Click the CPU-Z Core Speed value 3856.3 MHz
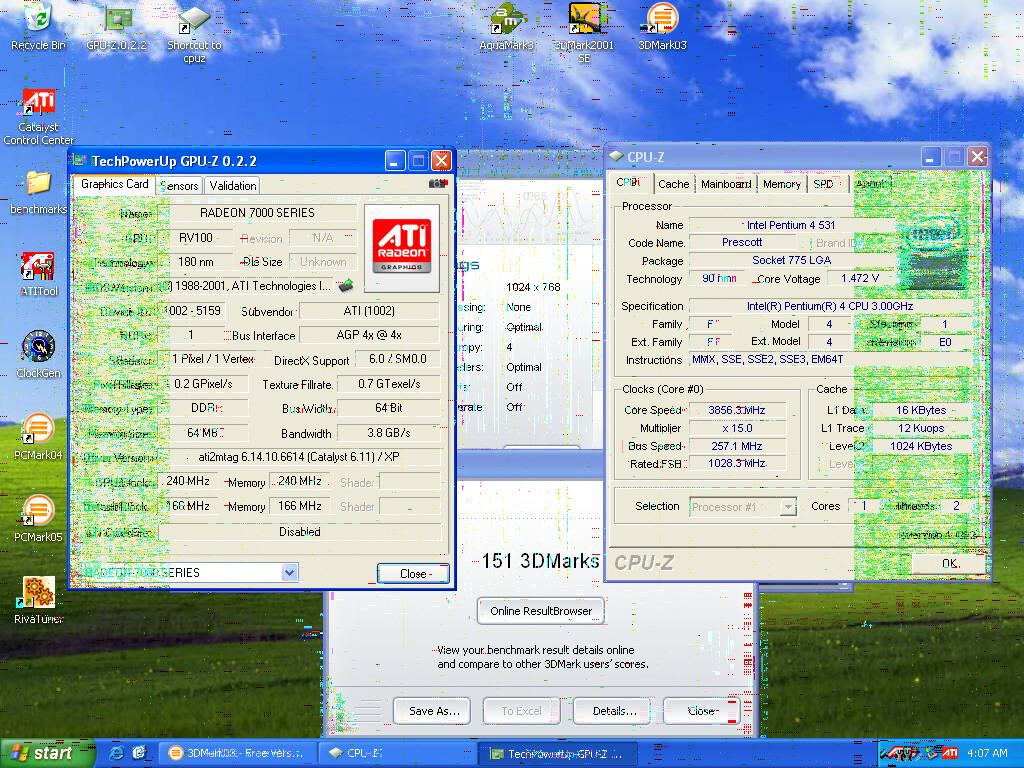 (737, 410)
